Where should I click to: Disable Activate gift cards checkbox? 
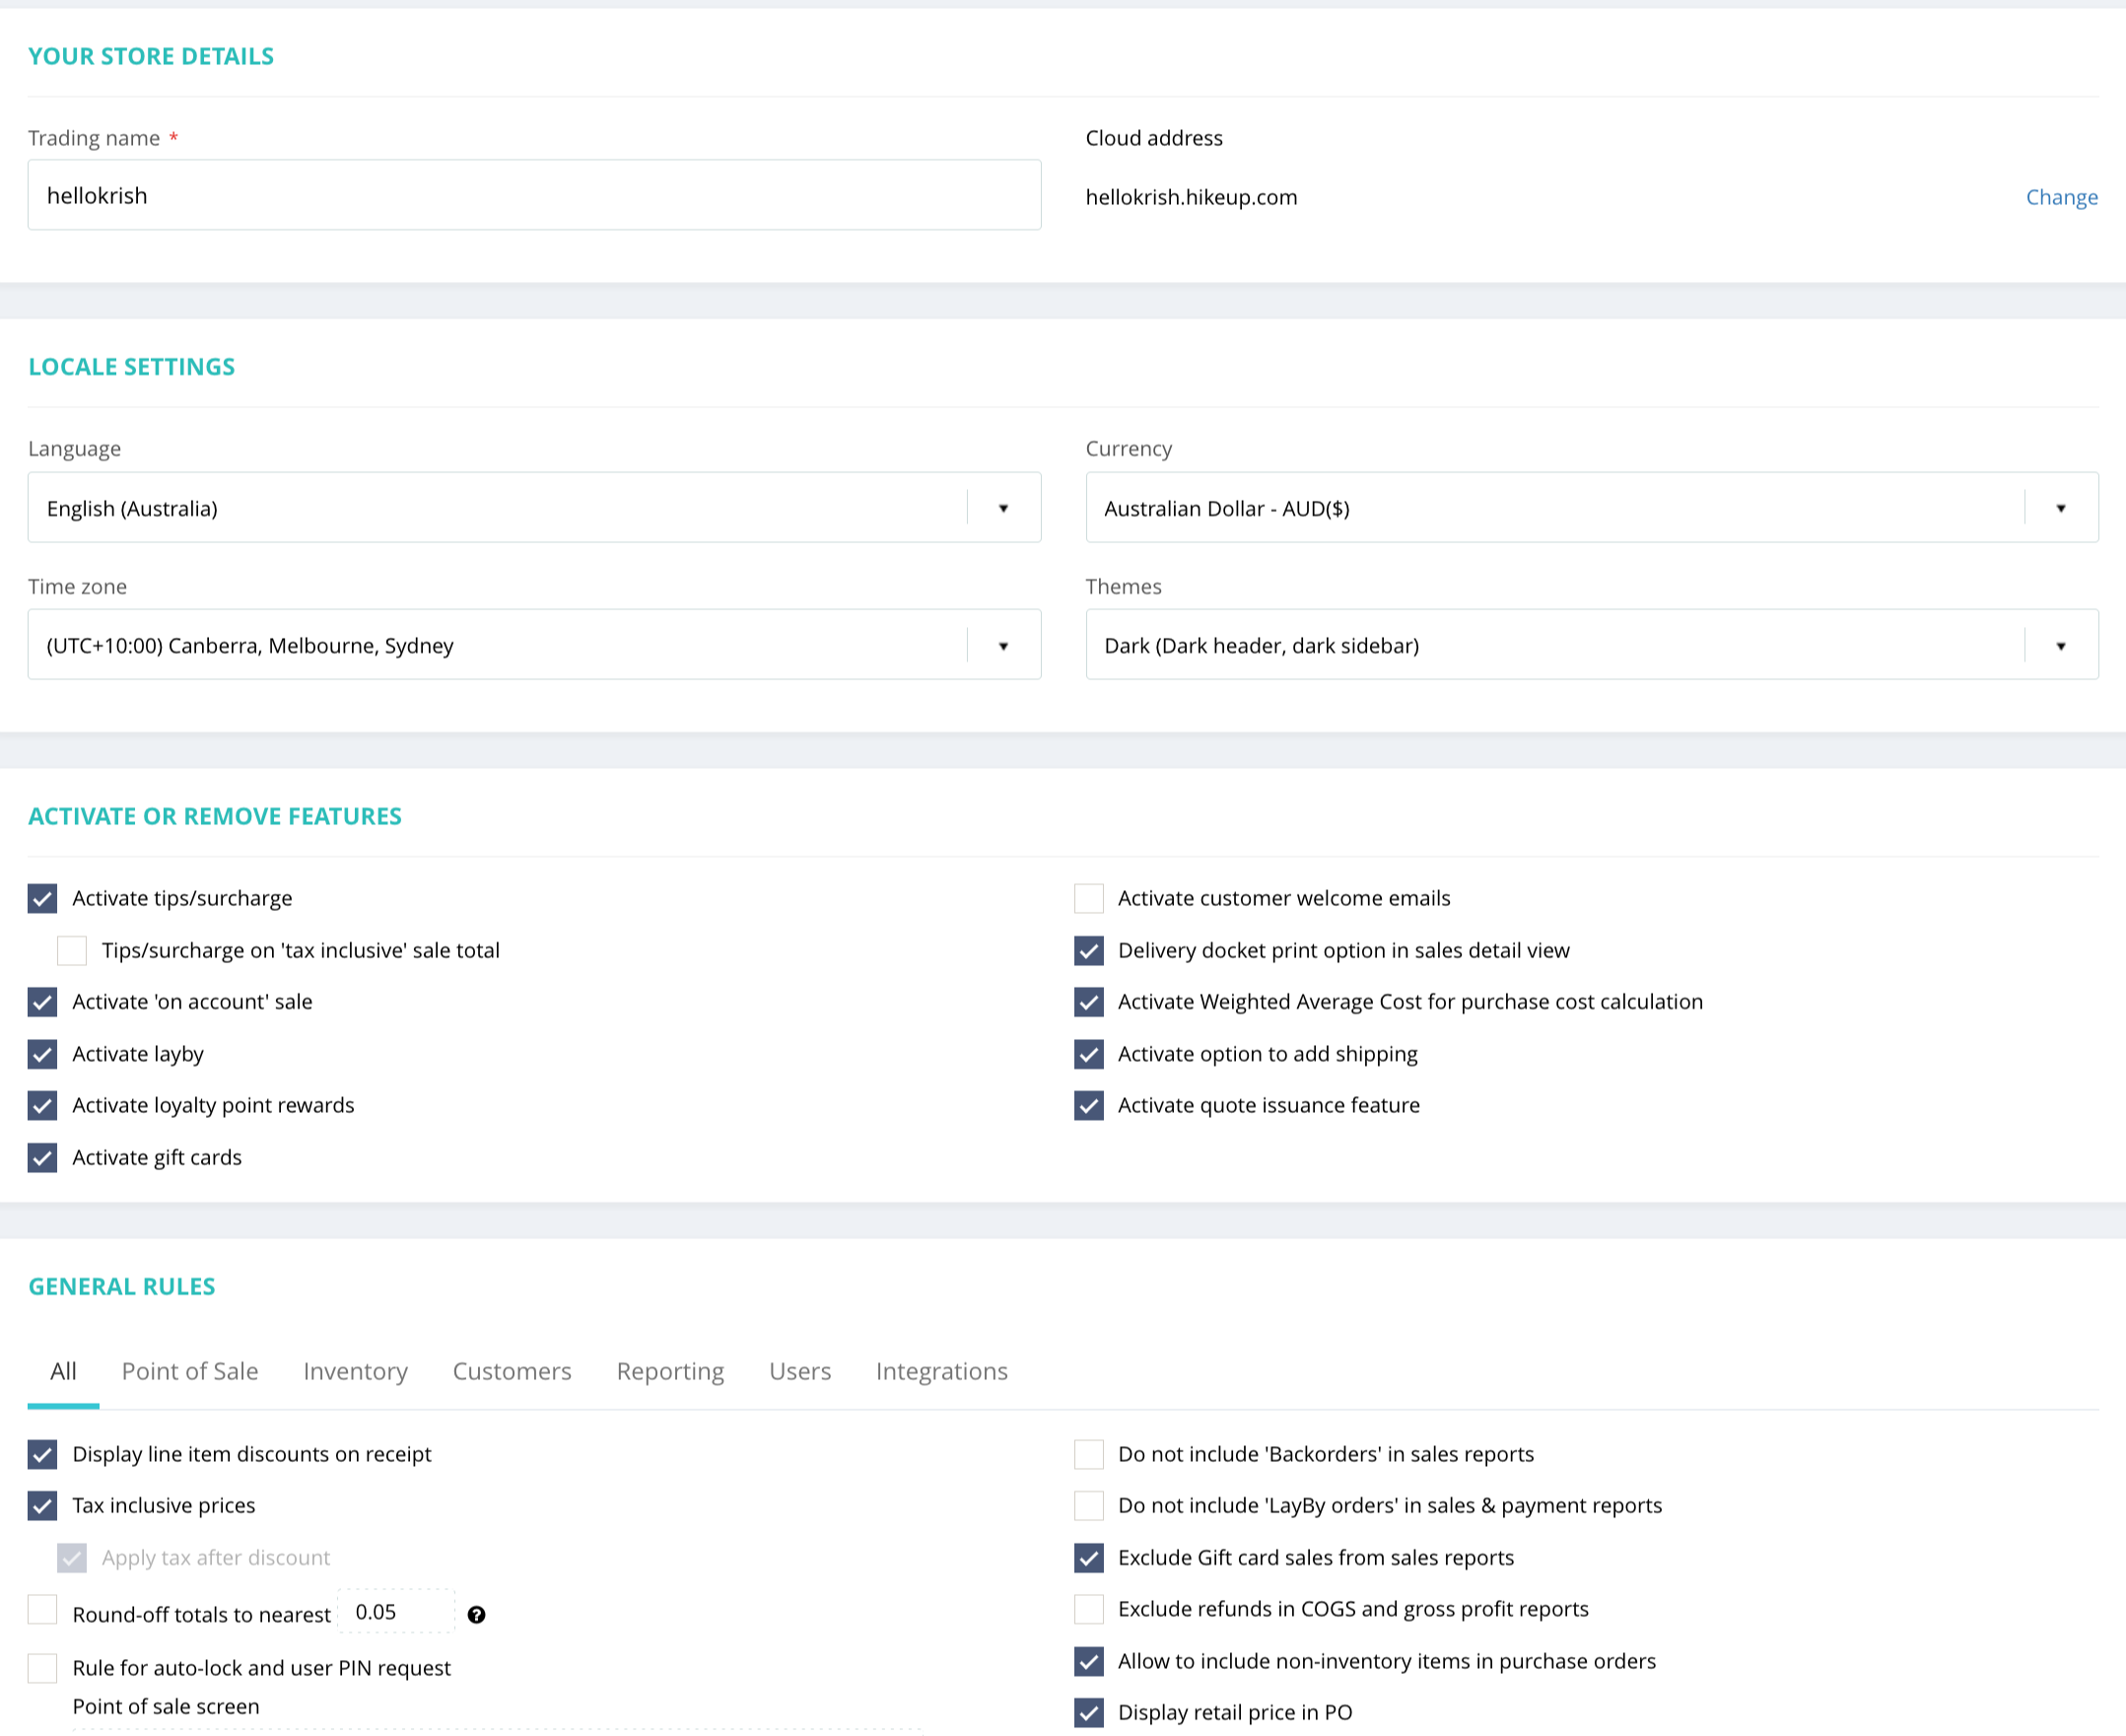(x=42, y=1157)
